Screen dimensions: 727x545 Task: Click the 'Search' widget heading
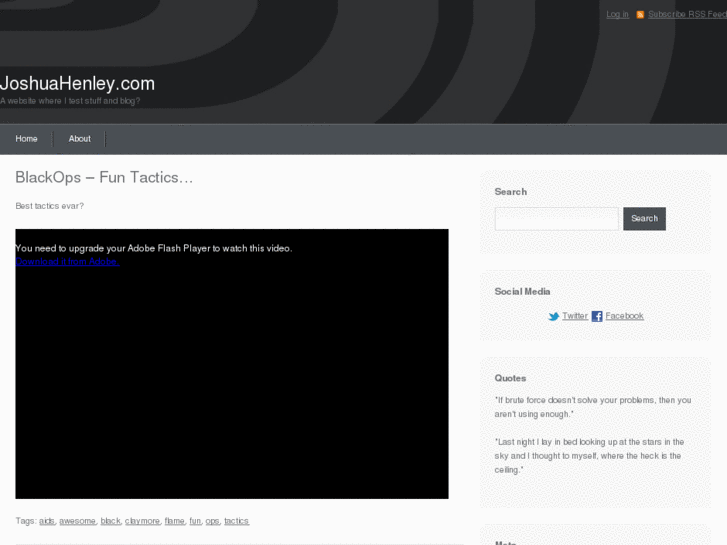(x=510, y=192)
